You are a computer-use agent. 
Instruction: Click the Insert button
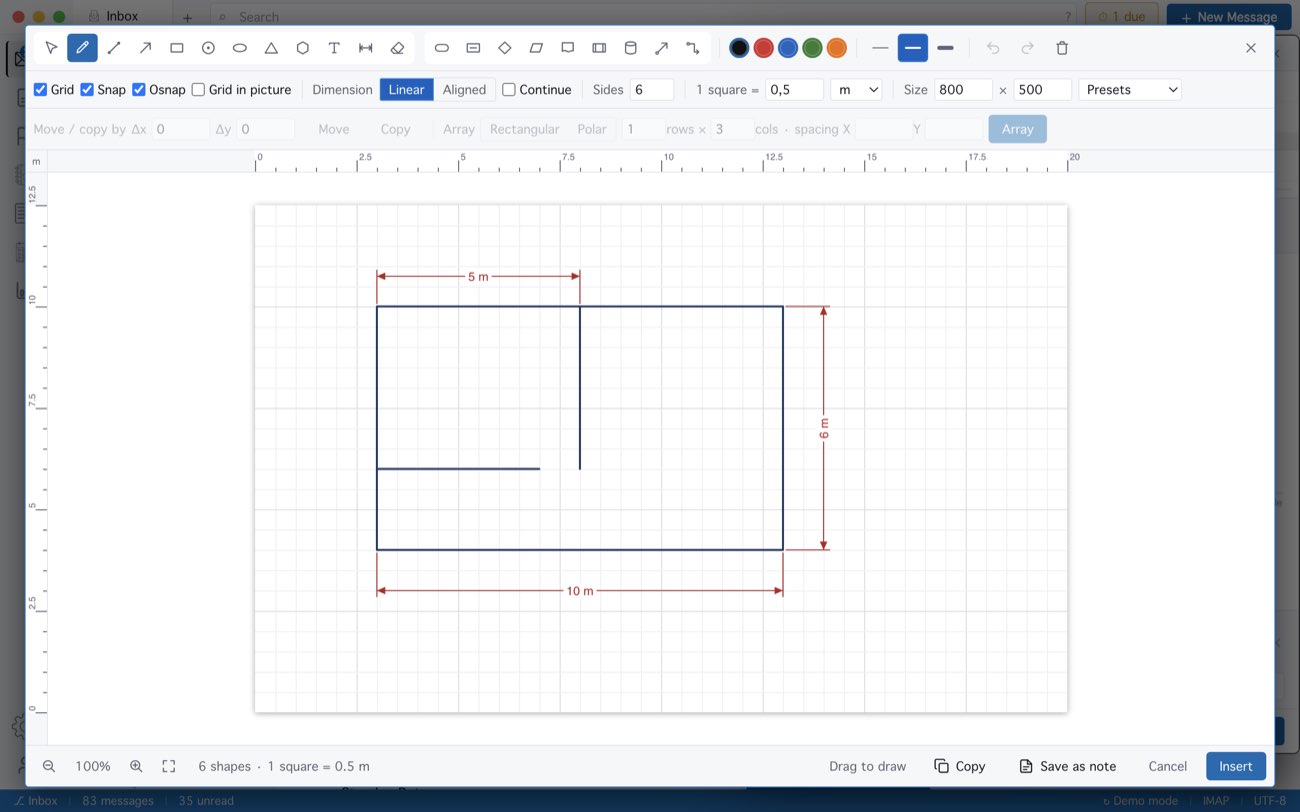(1236, 766)
